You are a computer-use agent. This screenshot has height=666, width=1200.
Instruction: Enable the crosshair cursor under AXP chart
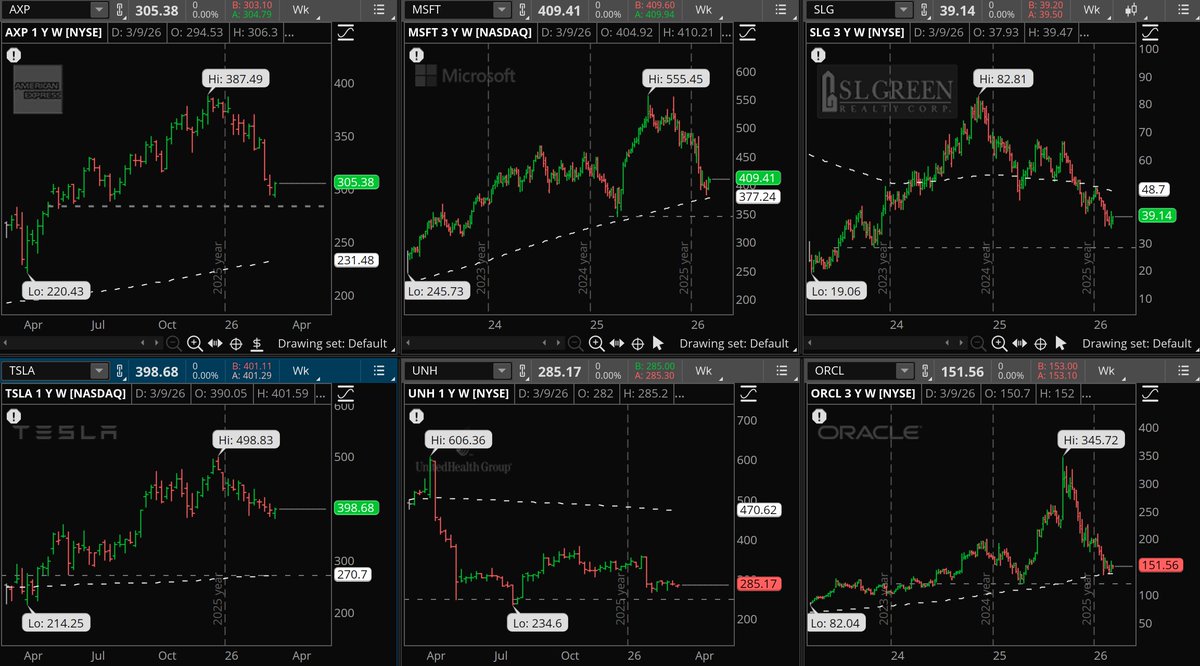point(236,343)
